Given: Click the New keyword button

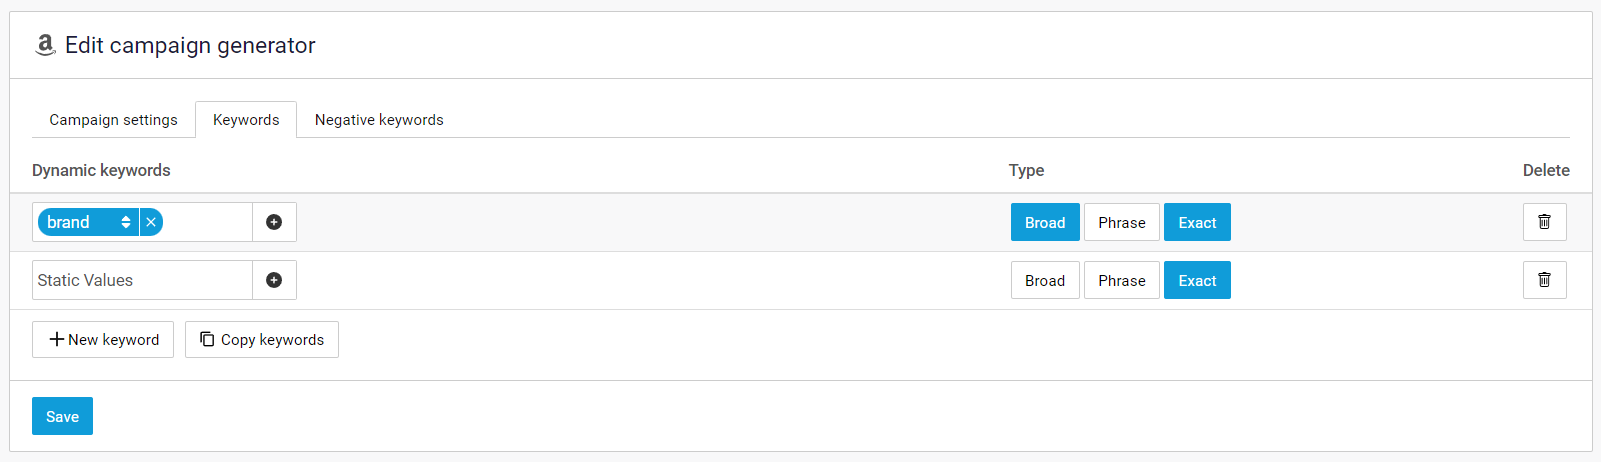Looking at the screenshot, I should [103, 339].
